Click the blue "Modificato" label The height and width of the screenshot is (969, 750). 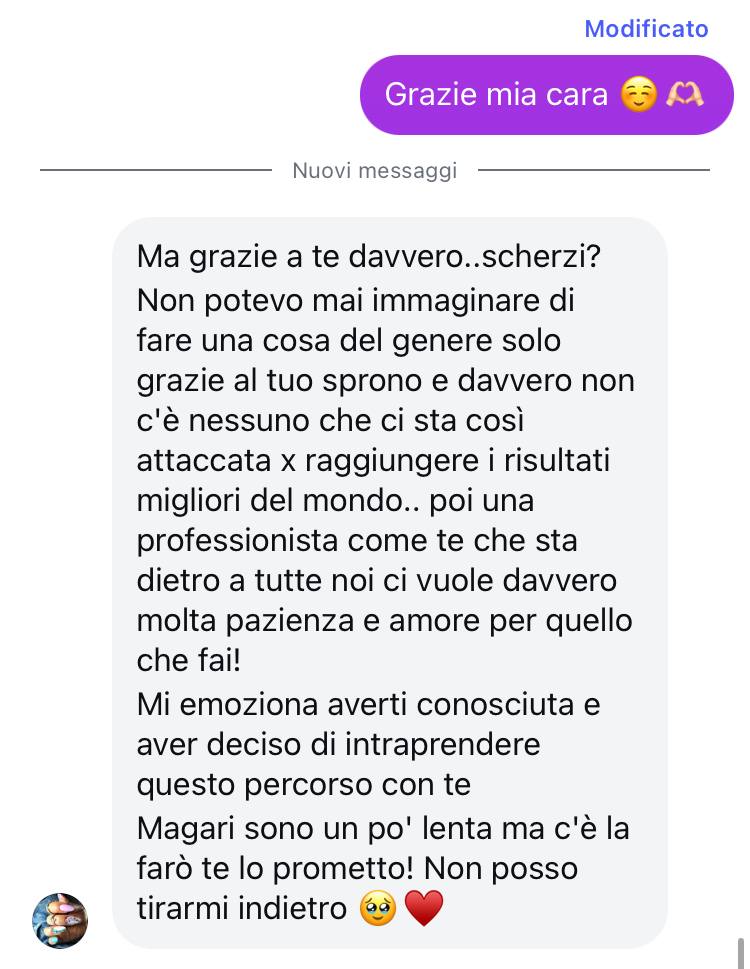click(646, 29)
